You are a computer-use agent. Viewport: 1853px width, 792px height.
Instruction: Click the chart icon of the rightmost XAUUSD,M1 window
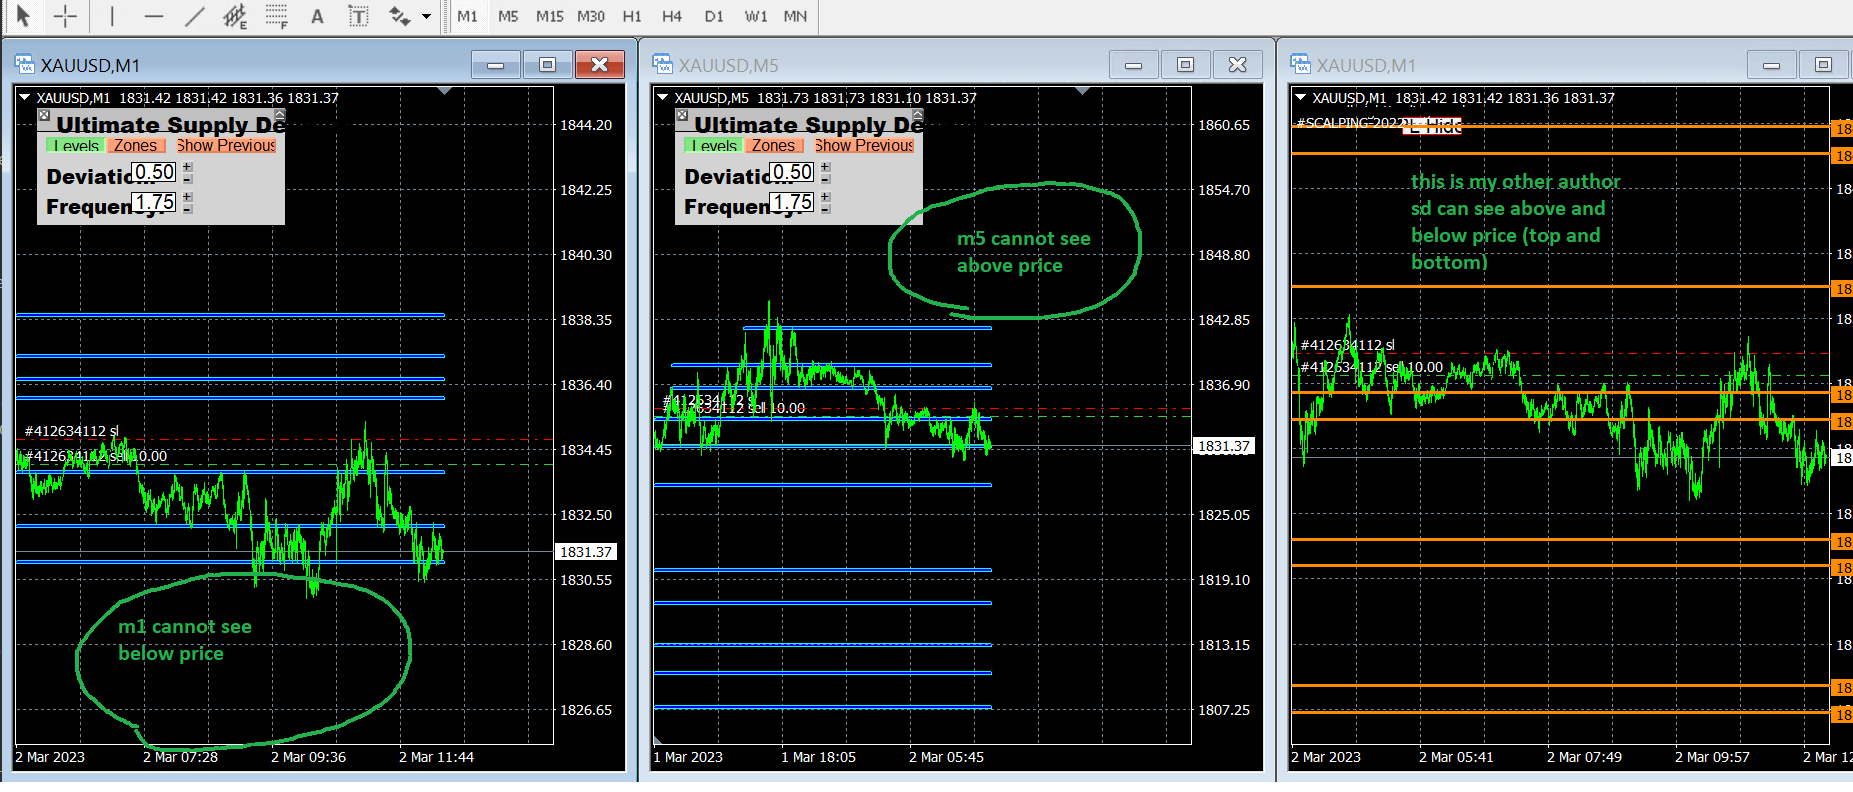click(1301, 65)
